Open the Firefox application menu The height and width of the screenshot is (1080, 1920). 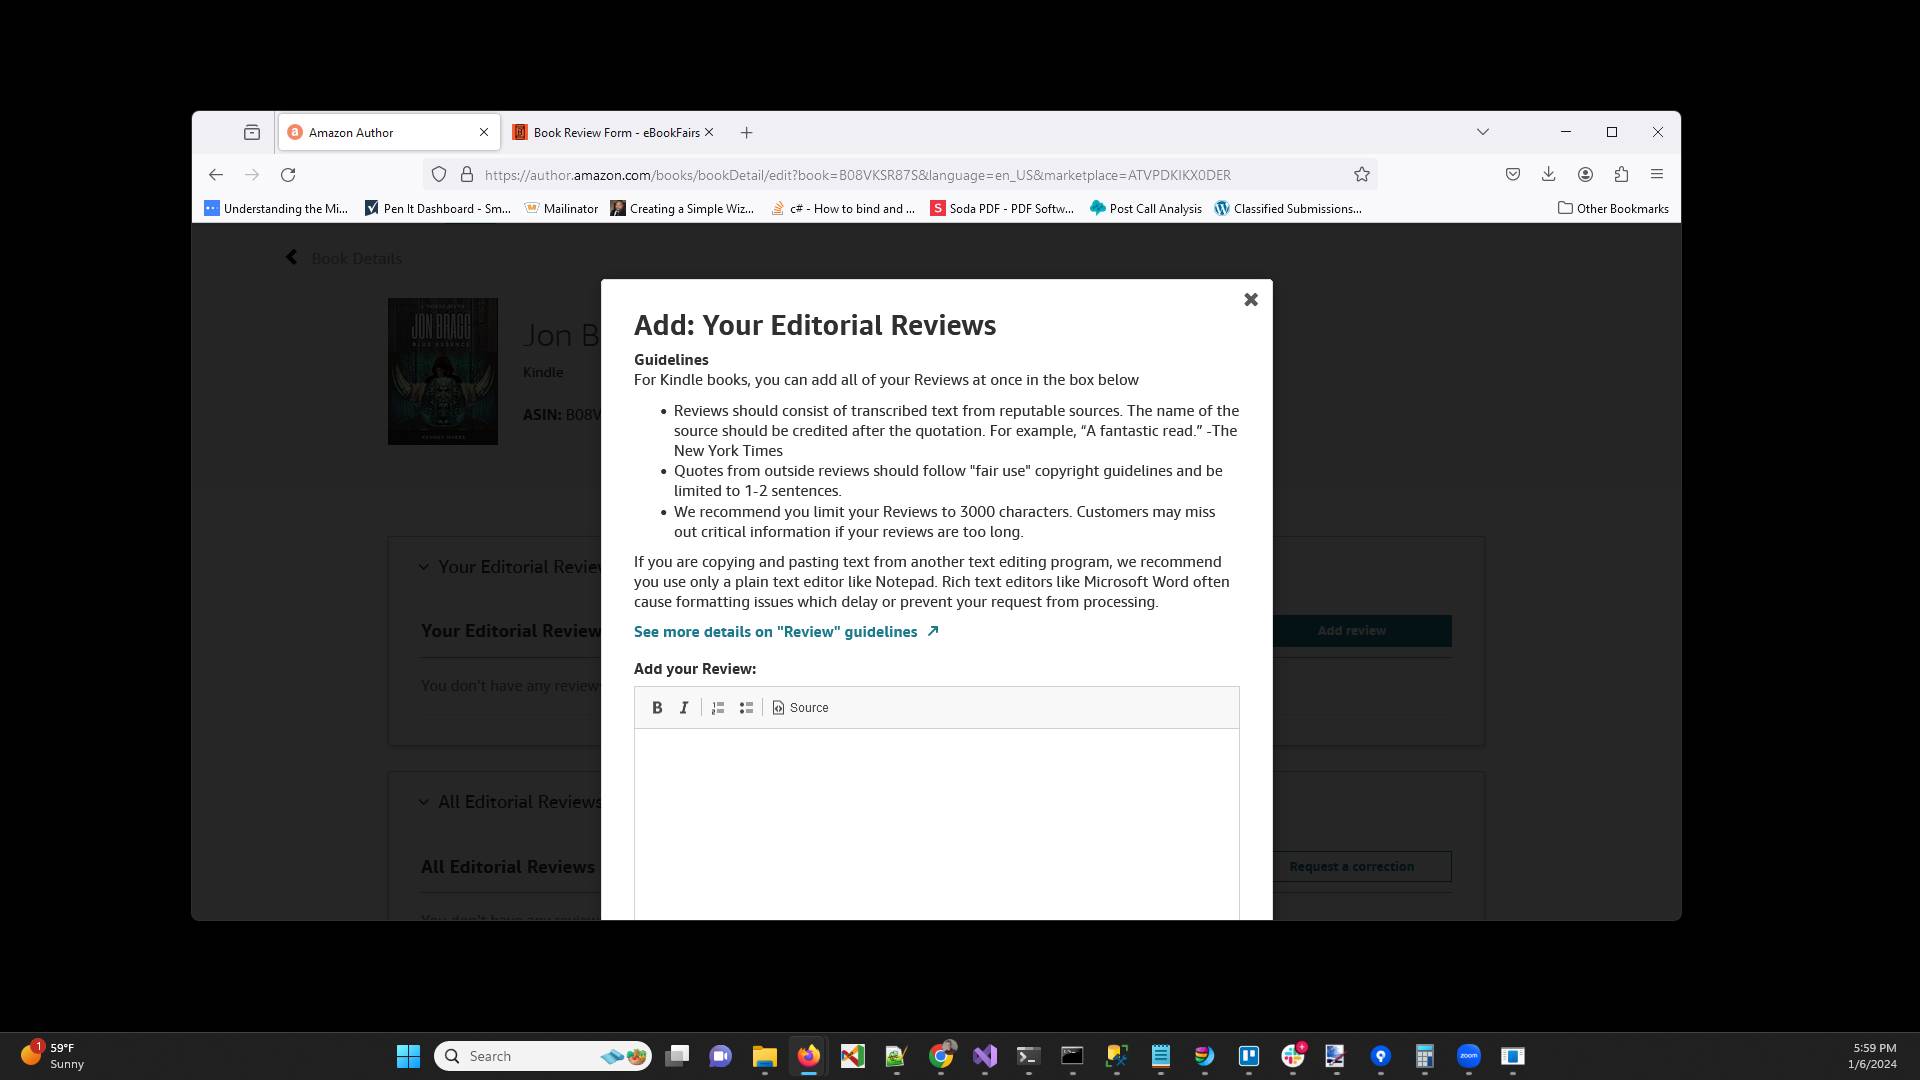click(x=1657, y=174)
